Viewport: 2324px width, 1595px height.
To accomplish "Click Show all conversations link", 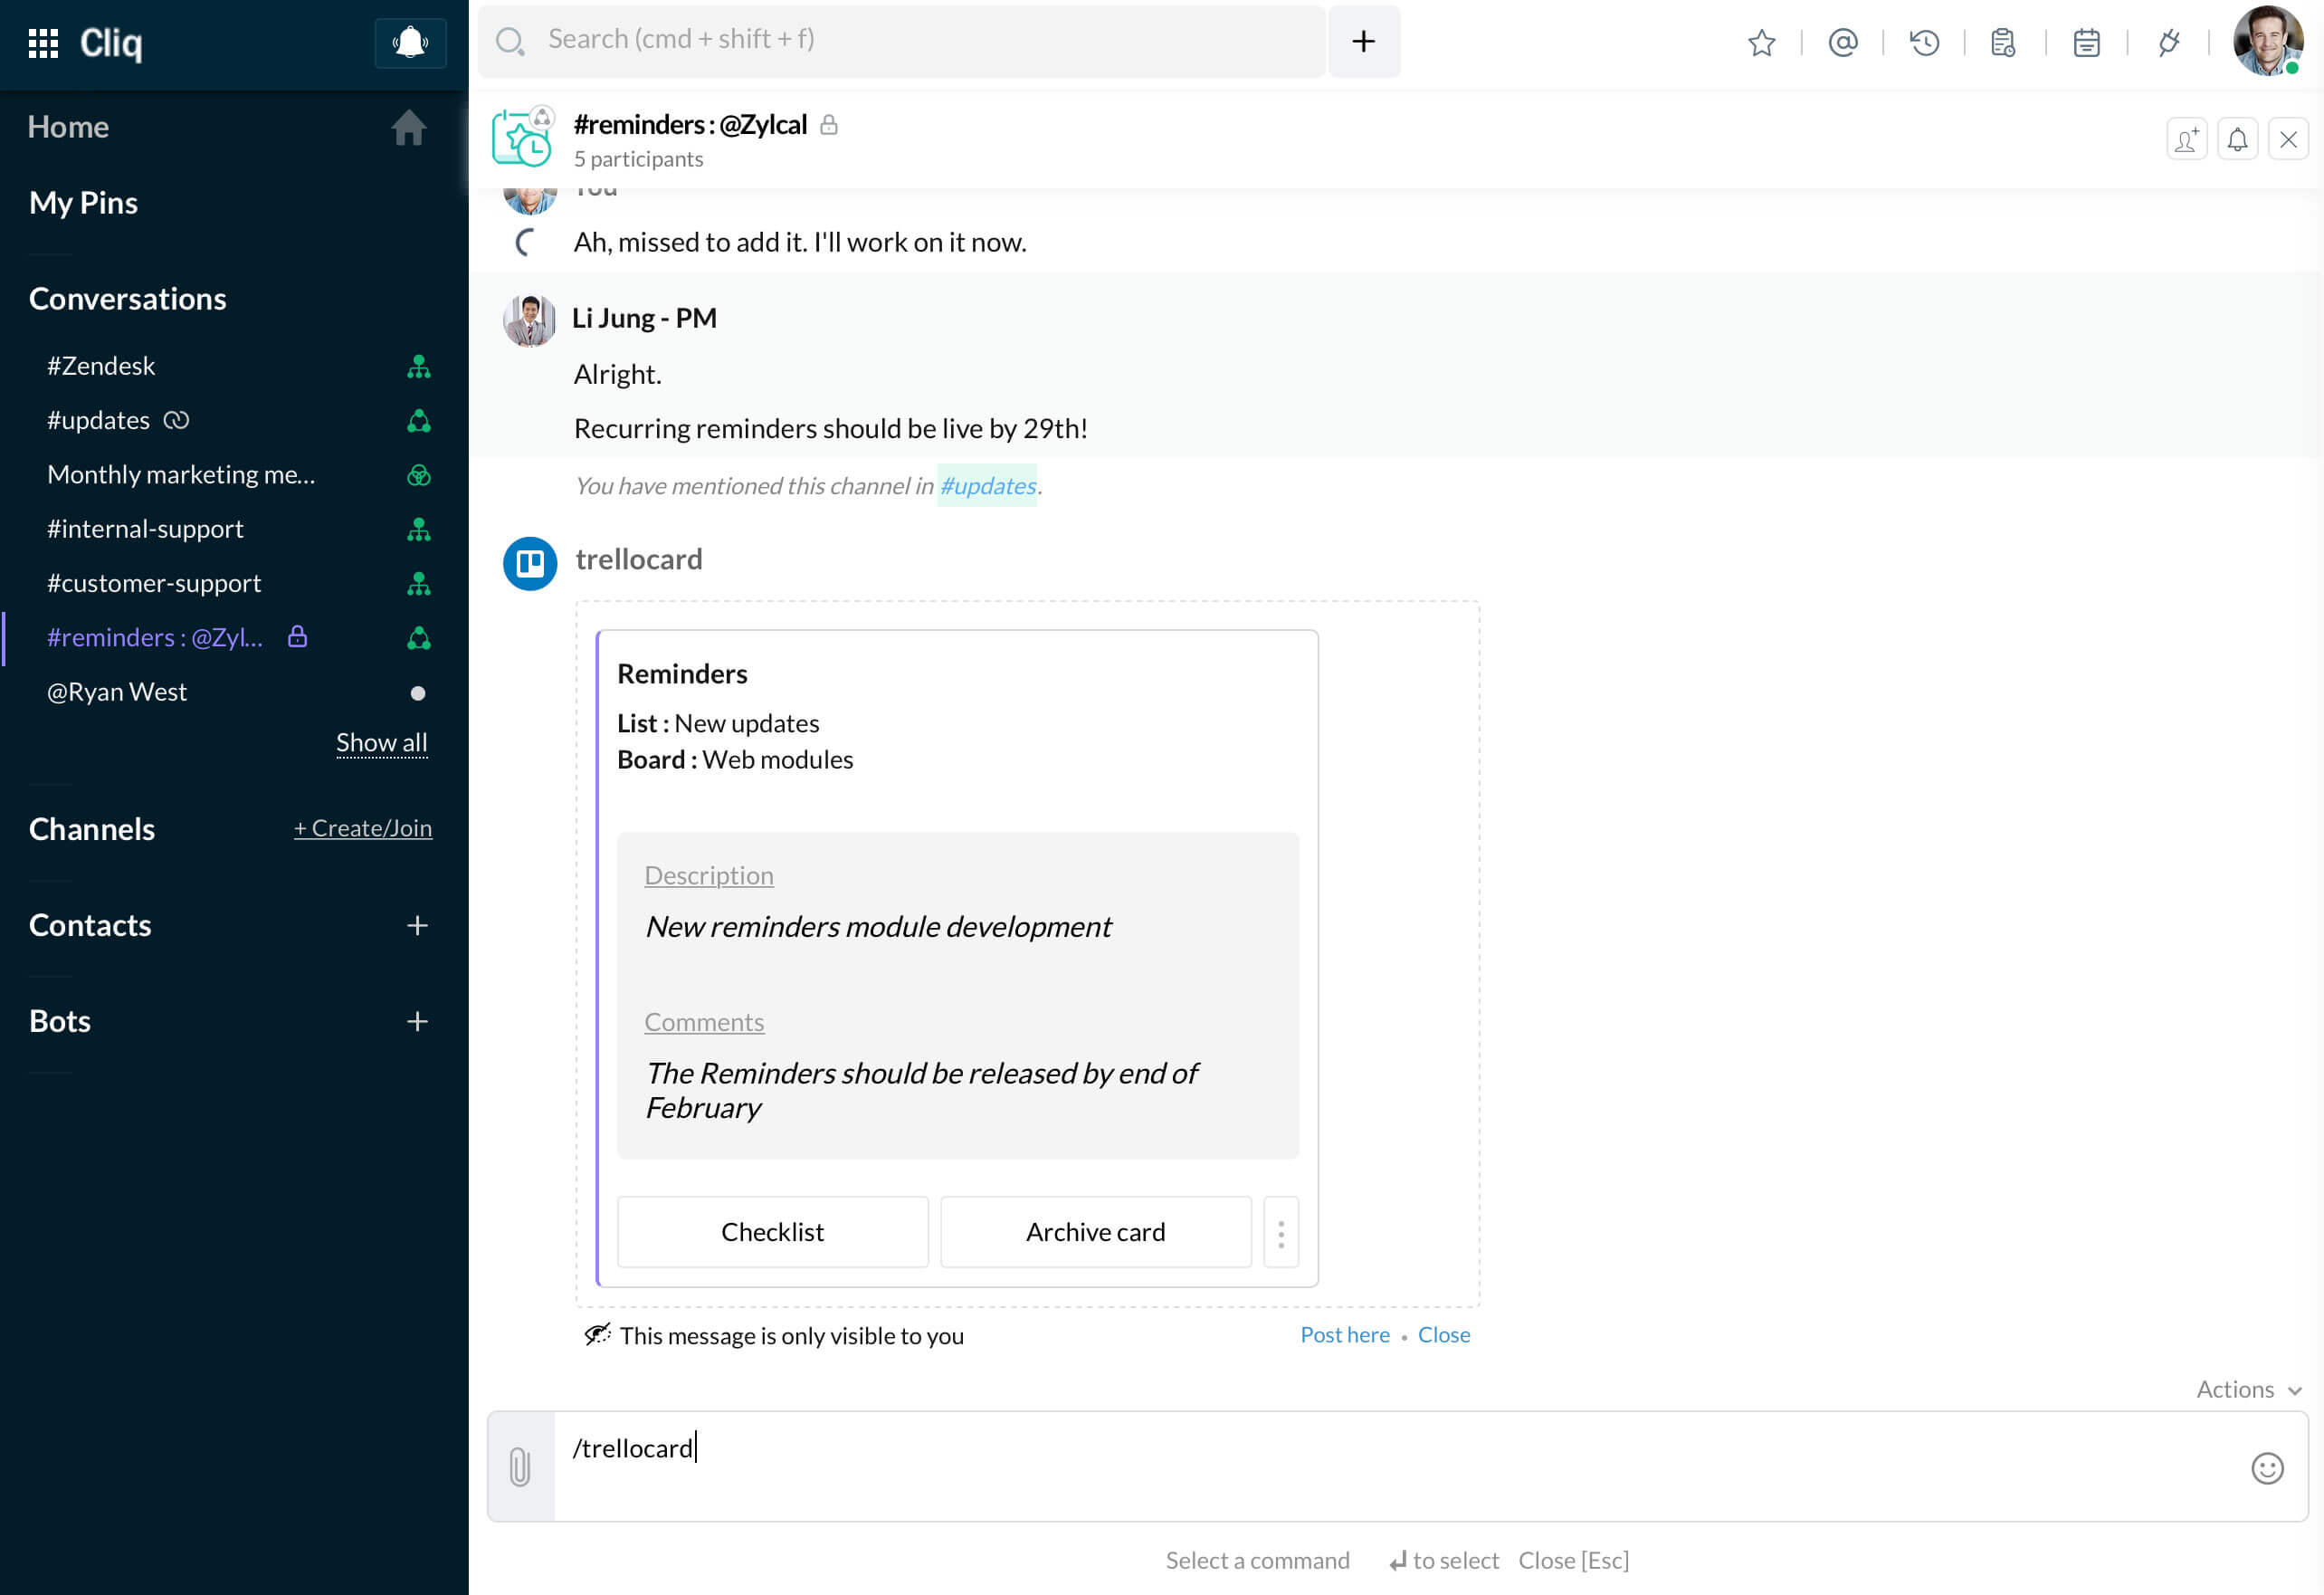I will click(x=381, y=742).
